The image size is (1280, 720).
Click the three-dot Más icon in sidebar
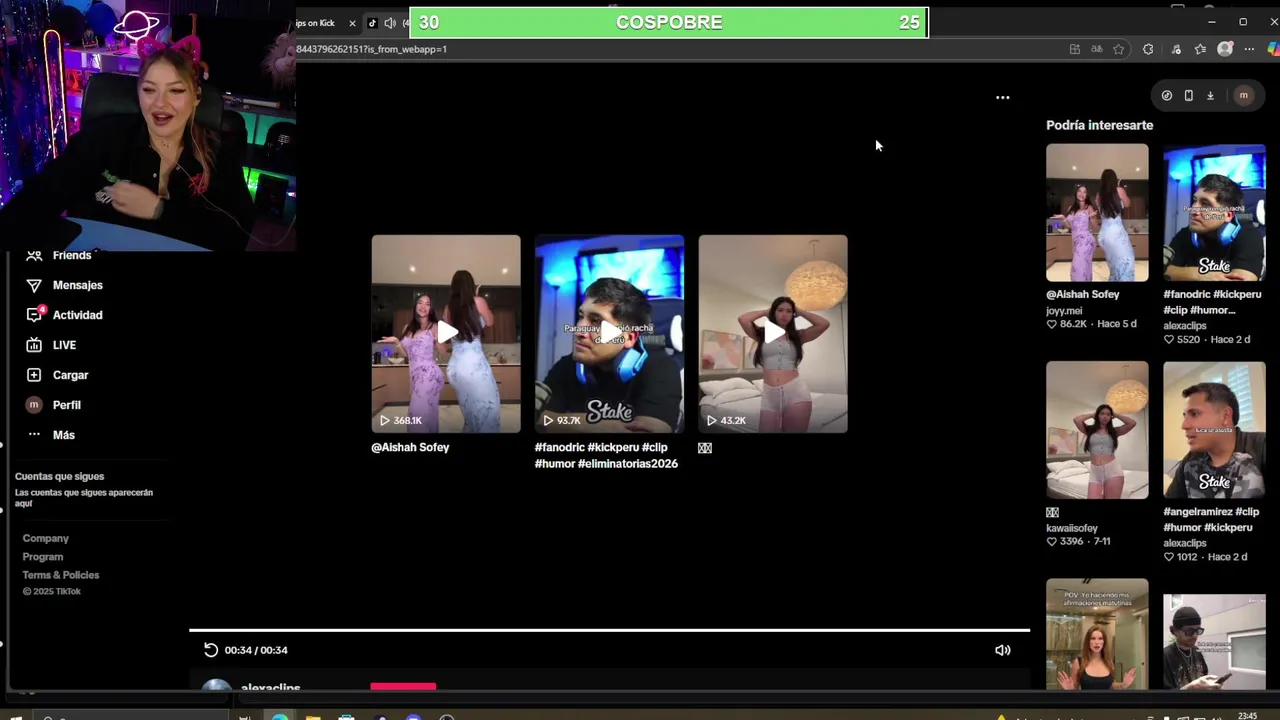34,435
